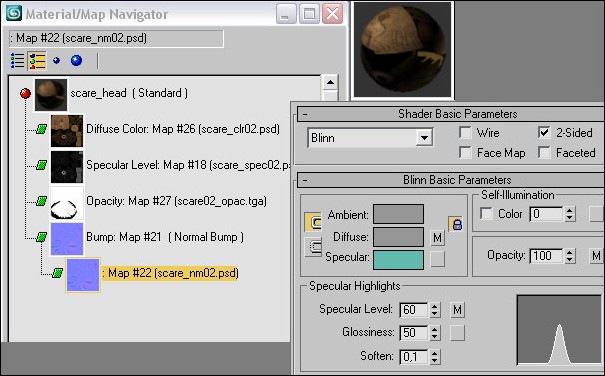Enable the Faceted checkbox
The image size is (605, 376).
544,153
